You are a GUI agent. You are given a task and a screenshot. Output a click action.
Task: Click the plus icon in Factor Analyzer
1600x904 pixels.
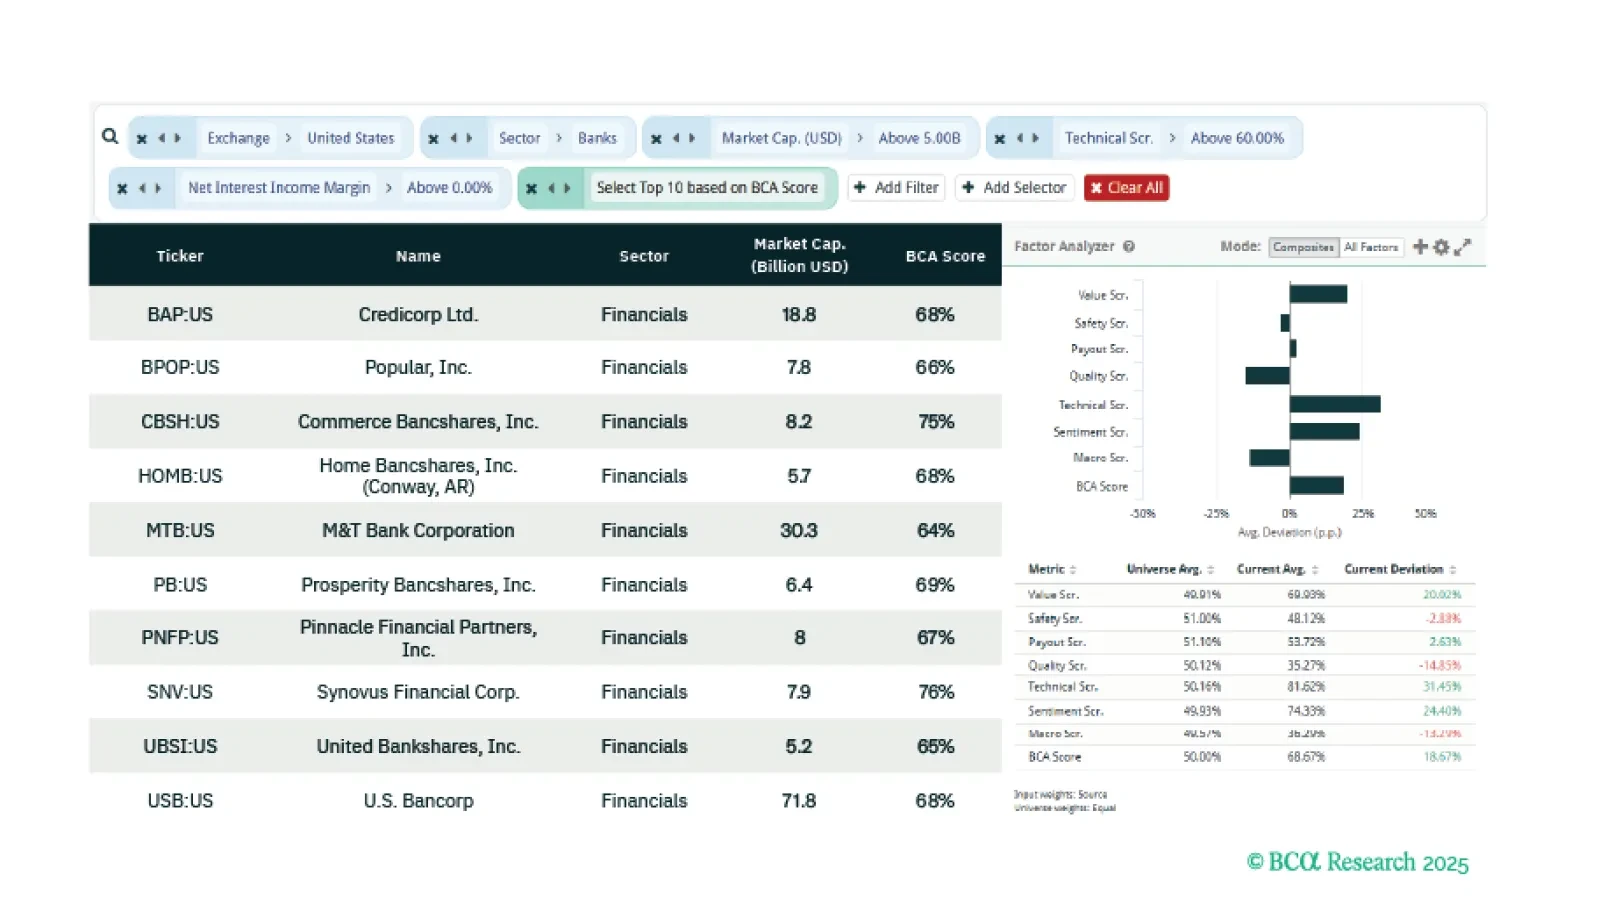click(x=1420, y=247)
